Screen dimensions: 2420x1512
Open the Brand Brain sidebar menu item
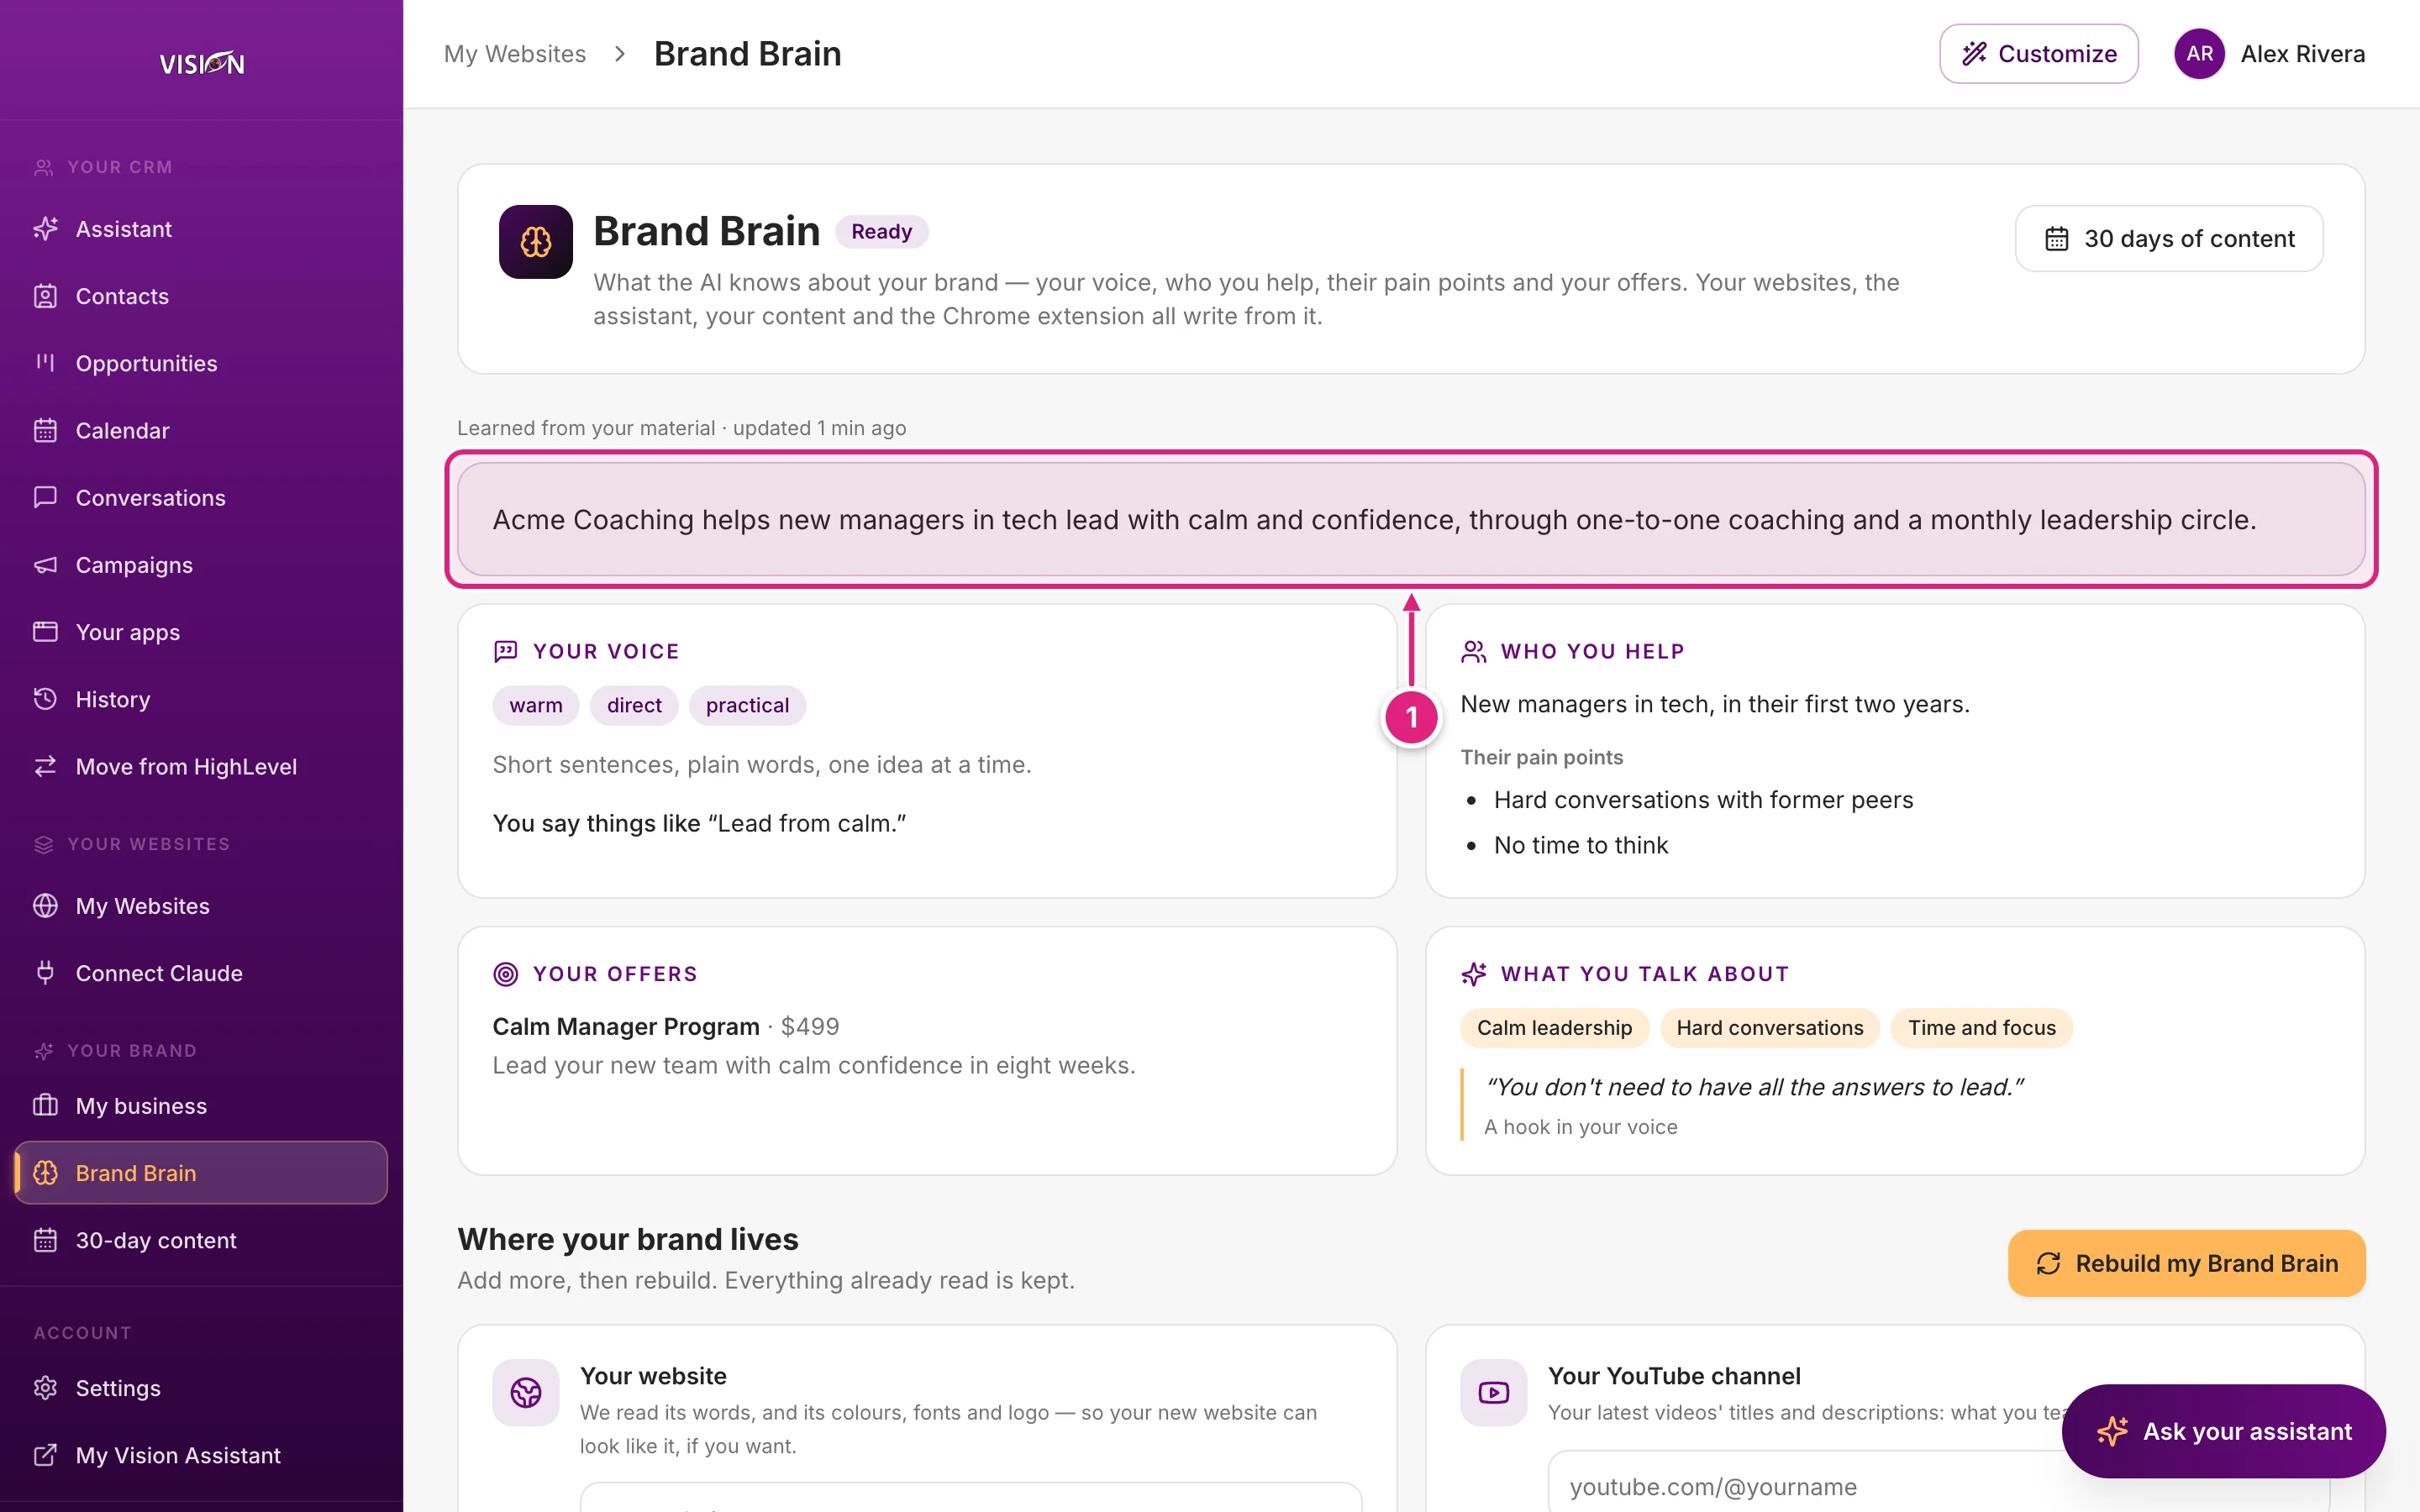click(x=201, y=1173)
